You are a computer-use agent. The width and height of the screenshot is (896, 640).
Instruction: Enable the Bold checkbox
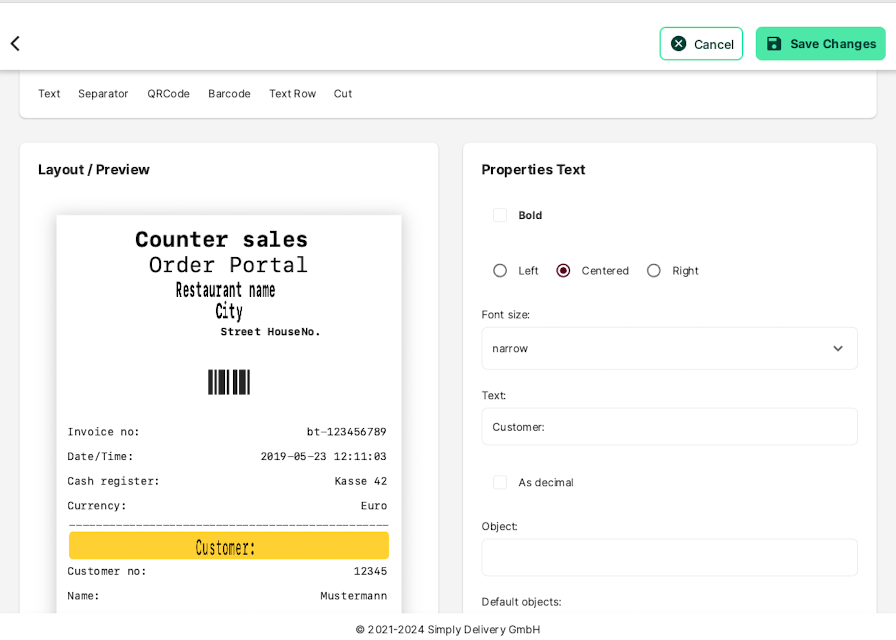(500, 215)
